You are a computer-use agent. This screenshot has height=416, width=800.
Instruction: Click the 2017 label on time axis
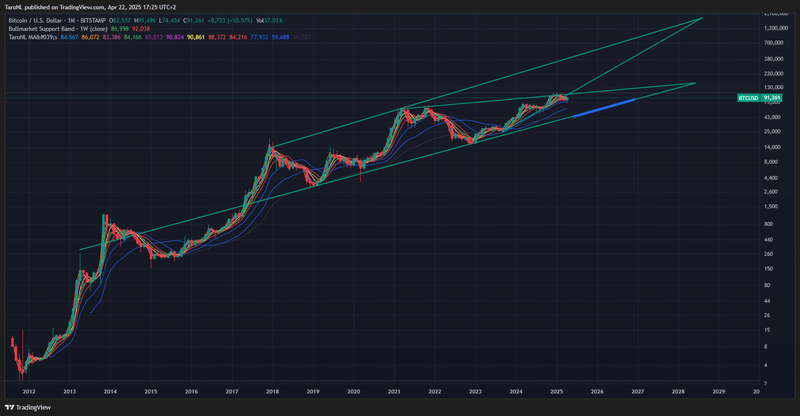[232, 391]
